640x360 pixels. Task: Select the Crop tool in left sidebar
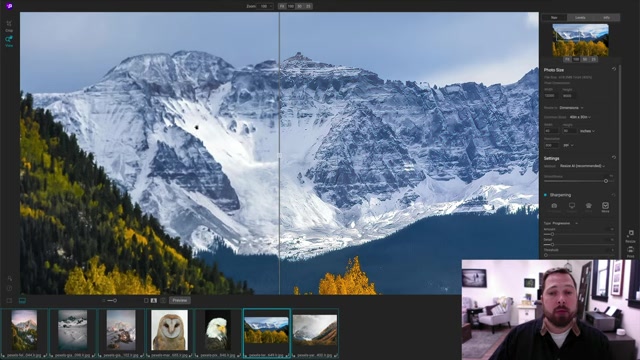[9, 26]
